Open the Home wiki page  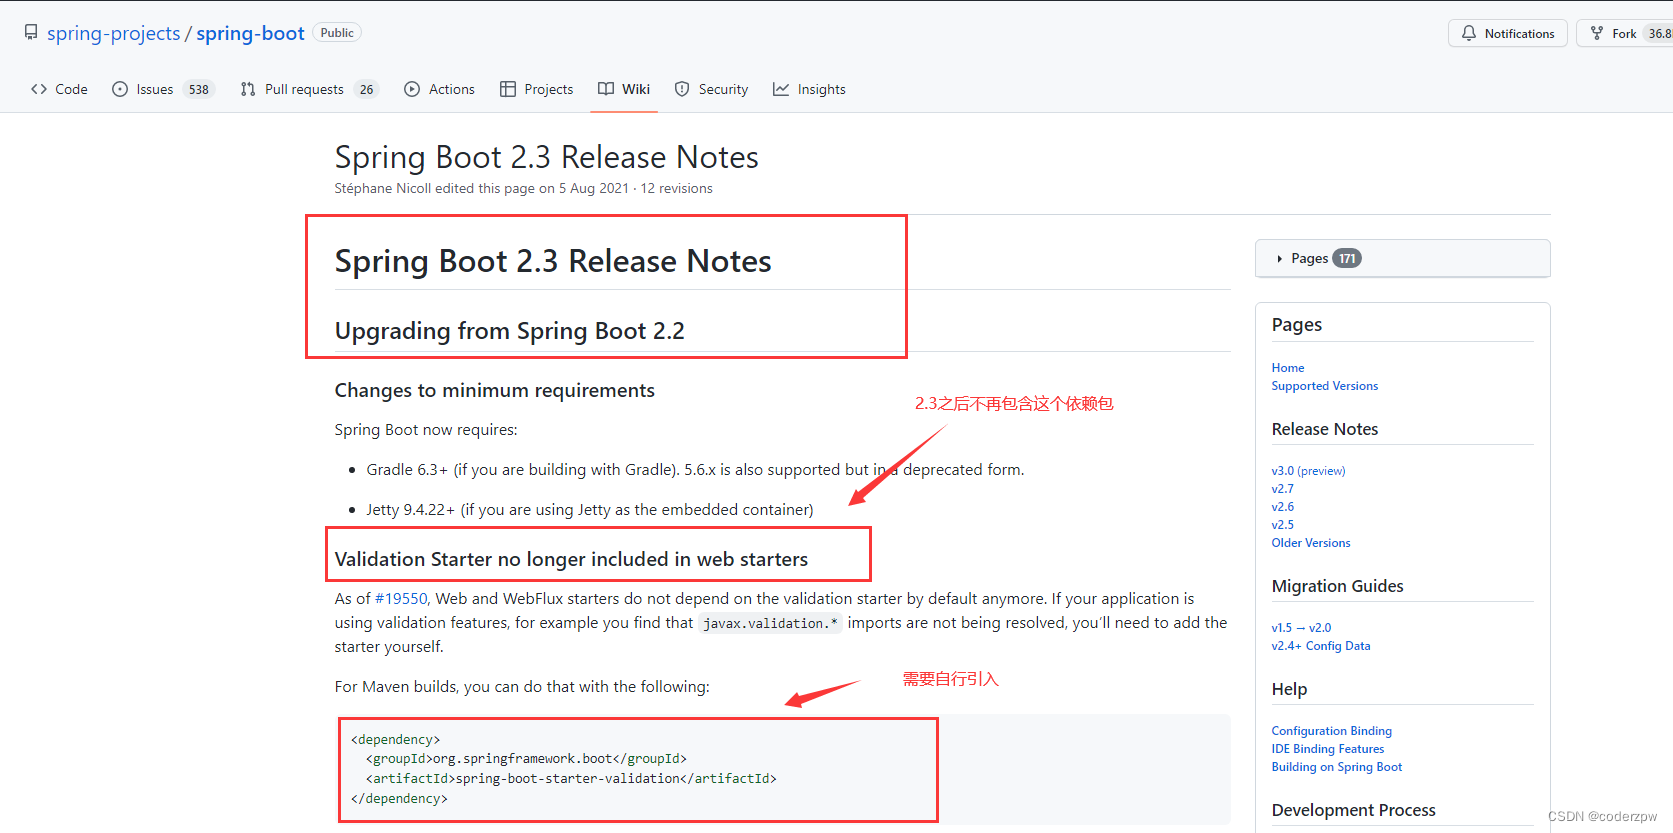[x=1288, y=368]
